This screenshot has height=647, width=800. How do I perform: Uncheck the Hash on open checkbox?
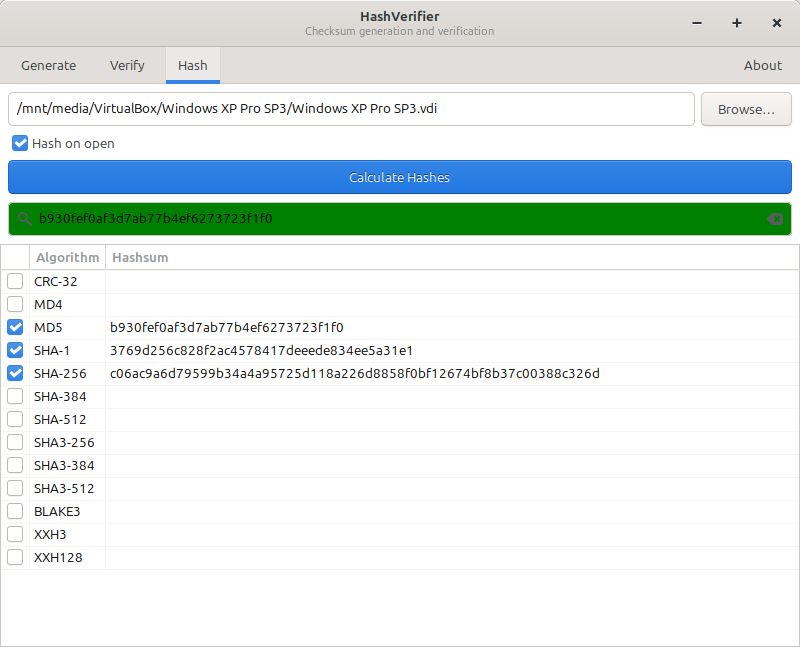tap(20, 143)
